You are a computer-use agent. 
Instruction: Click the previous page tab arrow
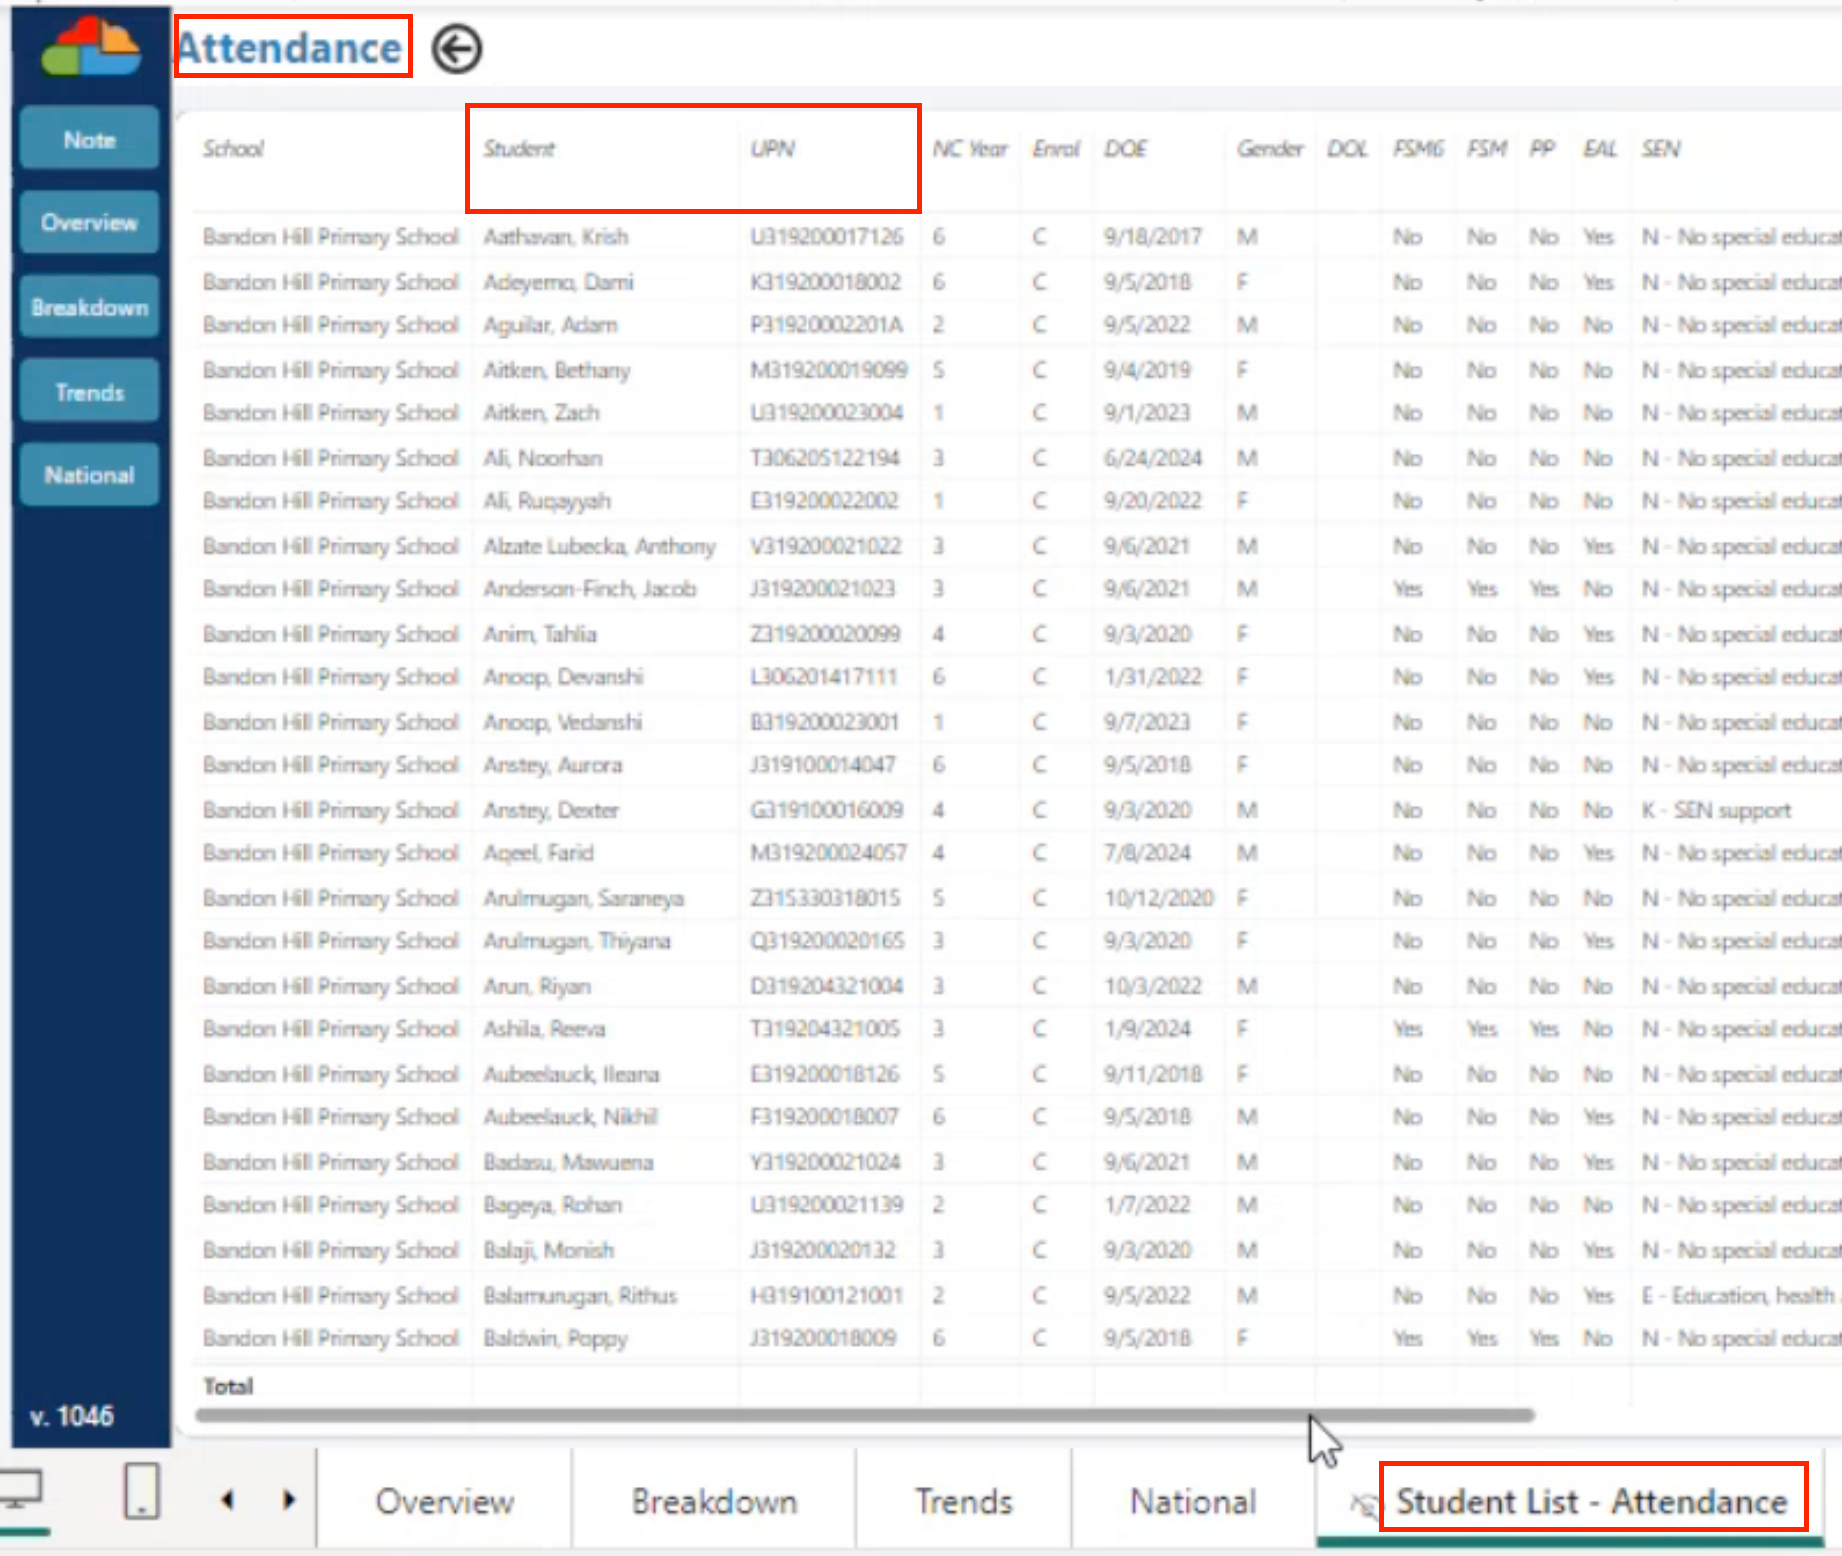(228, 1500)
